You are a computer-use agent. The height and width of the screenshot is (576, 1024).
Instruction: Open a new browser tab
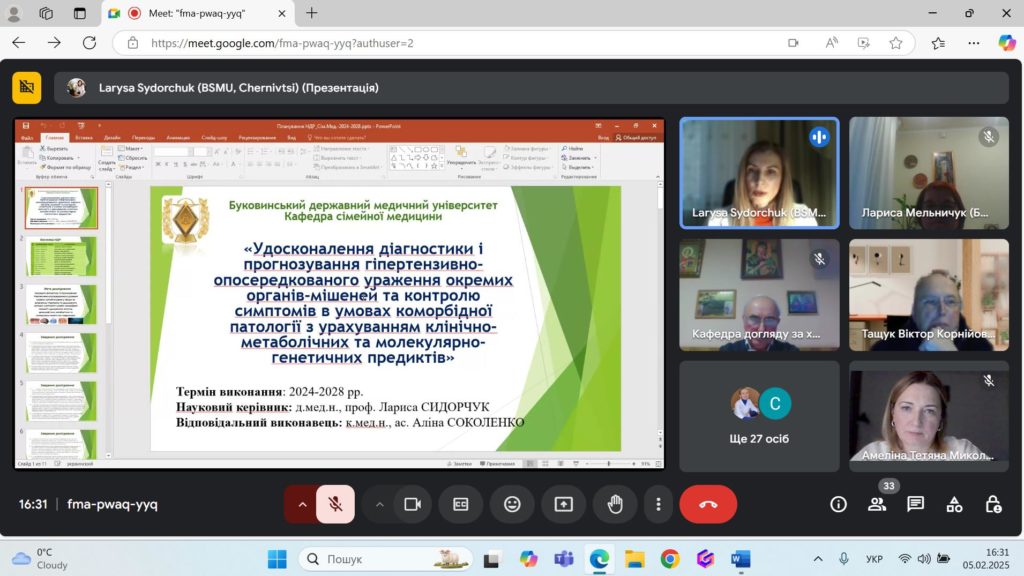[x=312, y=13]
